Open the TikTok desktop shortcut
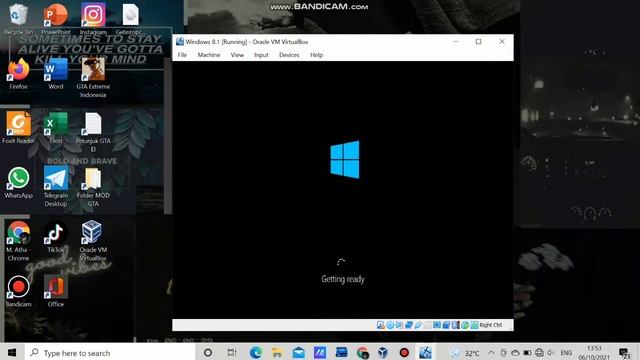The width and height of the screenshot is (640, 360). [56, 236]
